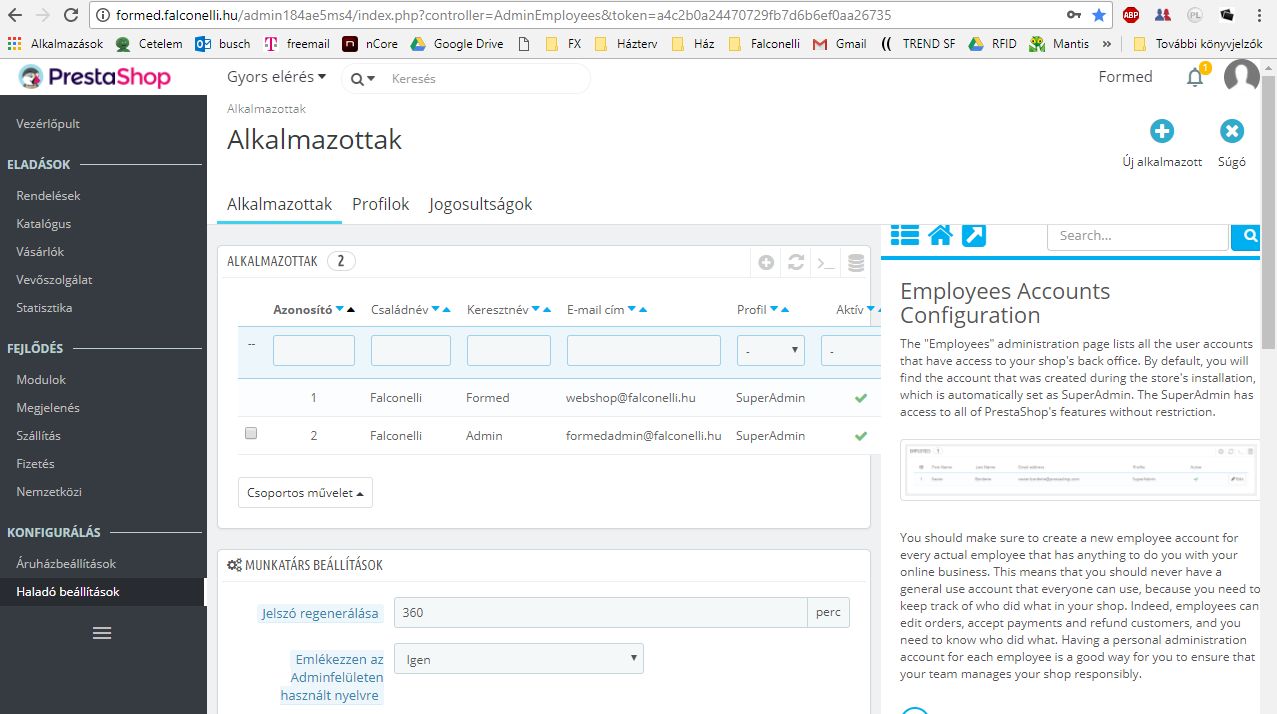Screen dimensions: 1277x714
Task: Show SQL query terminal icon
Action: pyautogui.click(x=826, y=262)
